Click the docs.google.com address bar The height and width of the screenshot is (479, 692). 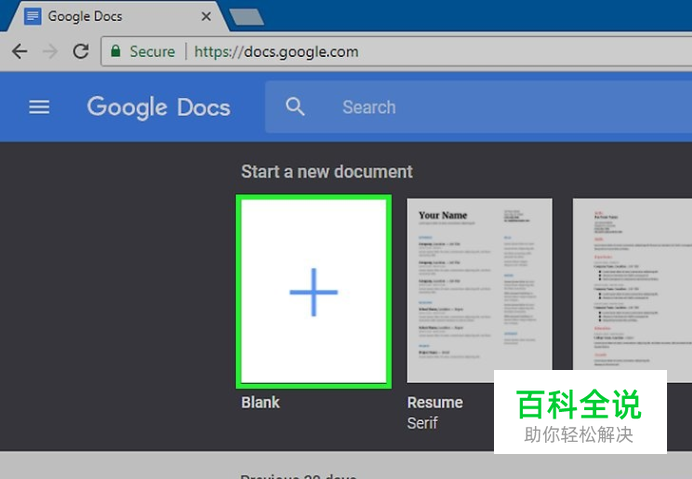pos(397,52)
